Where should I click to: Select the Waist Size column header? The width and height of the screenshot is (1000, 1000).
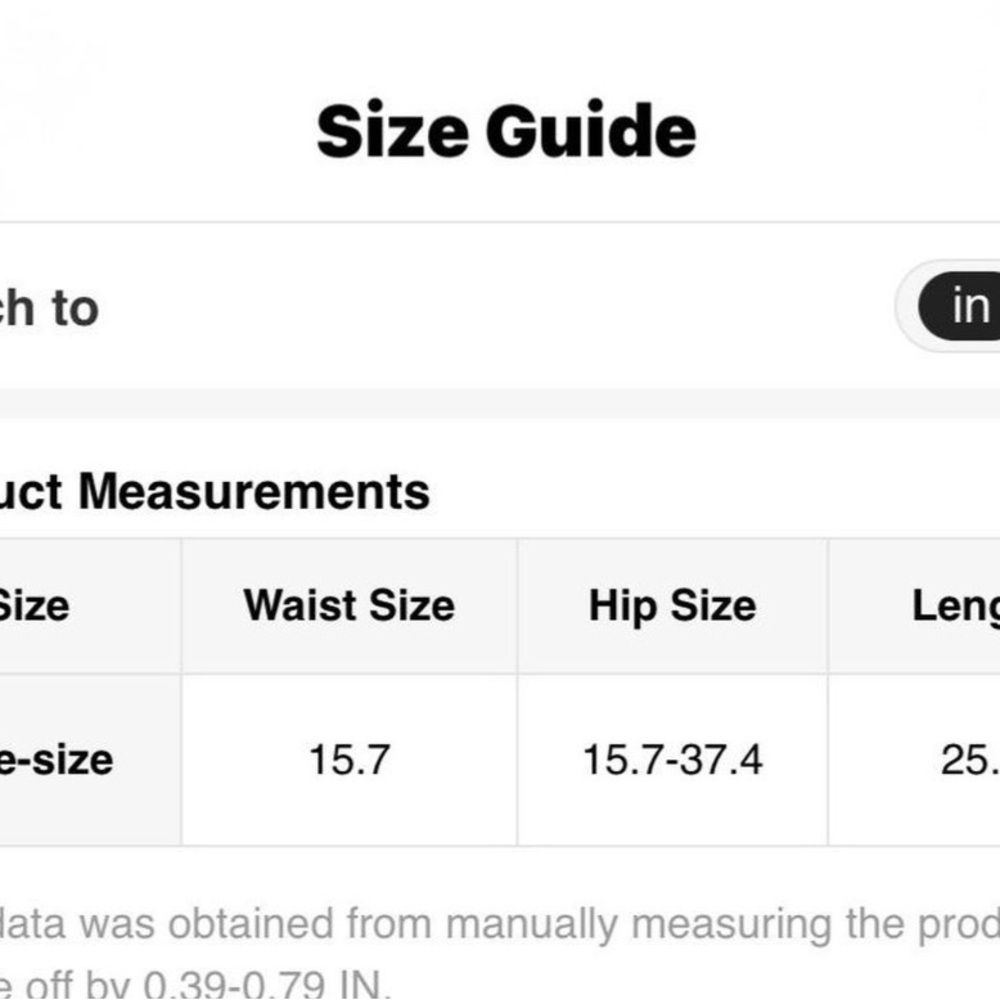(349, 606)
